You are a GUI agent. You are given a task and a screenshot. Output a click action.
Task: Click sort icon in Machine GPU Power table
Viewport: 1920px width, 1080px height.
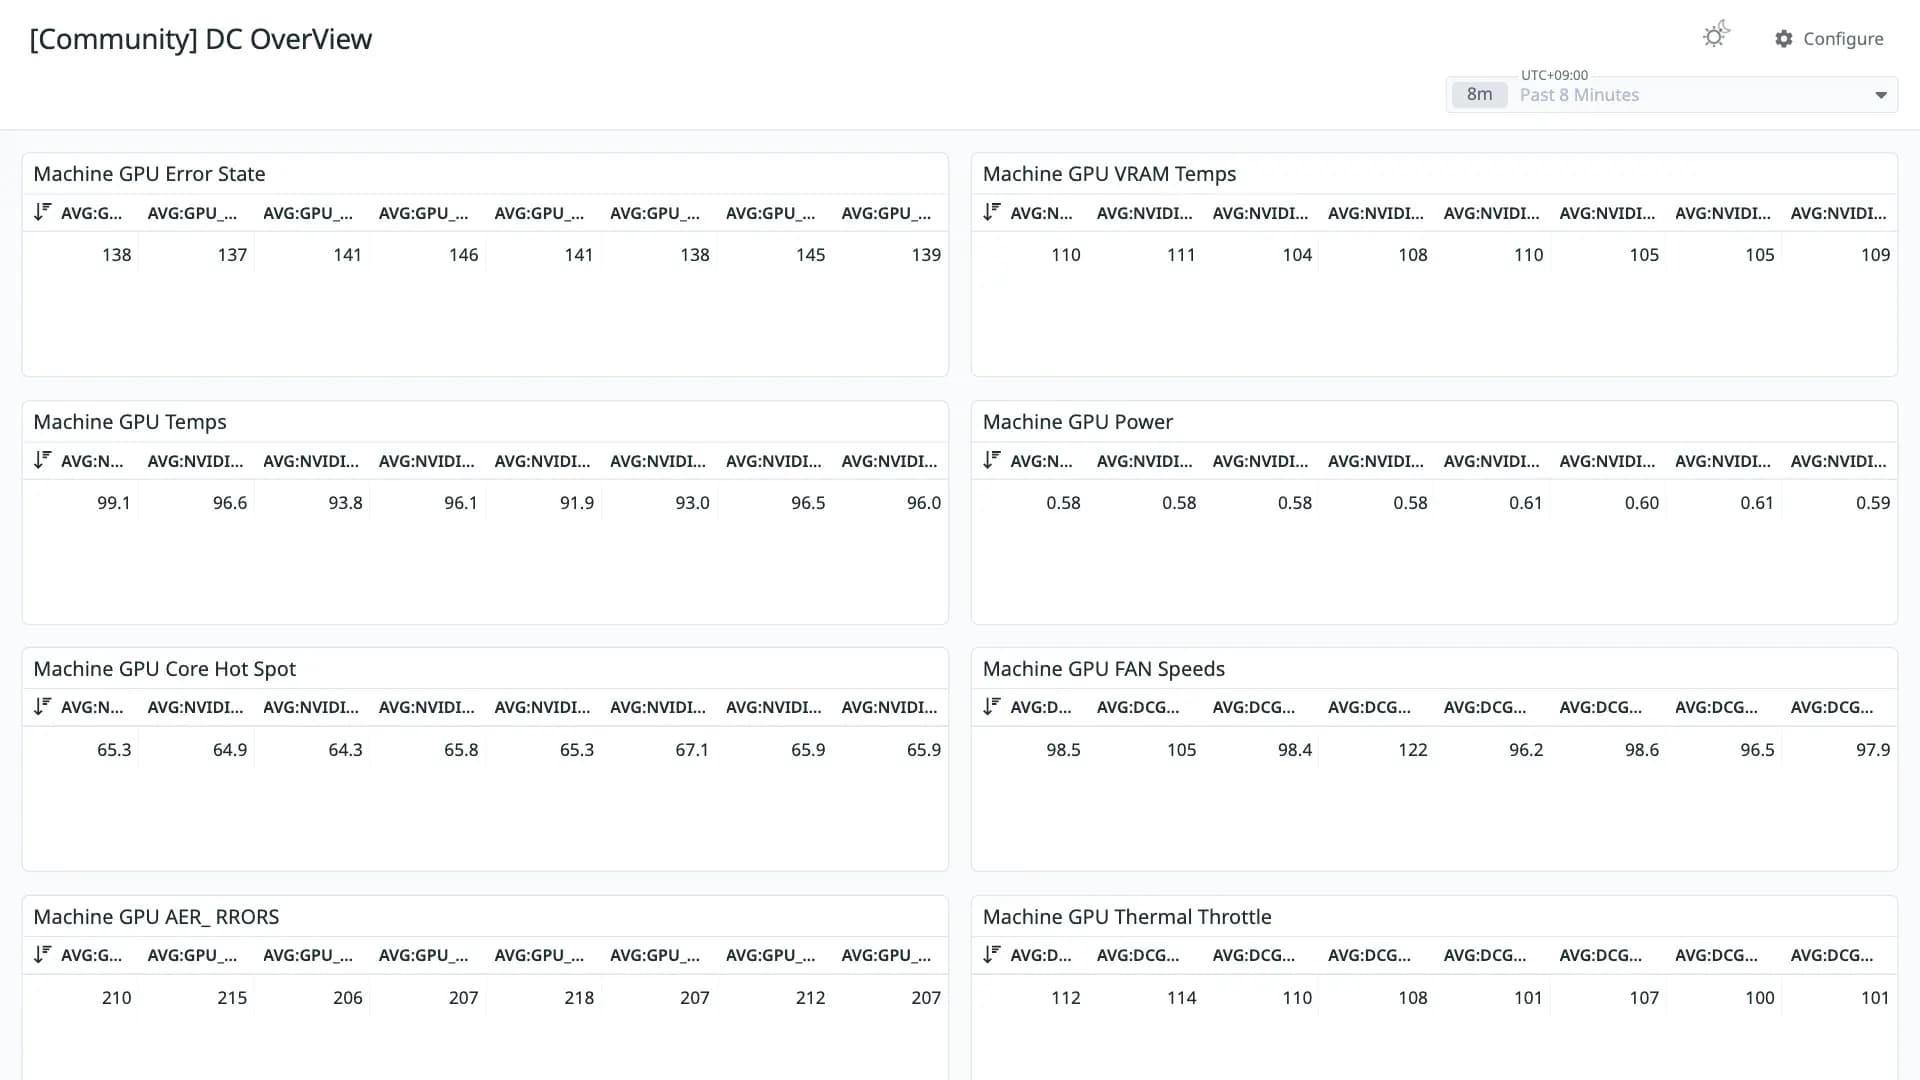[x=991, y=460]
